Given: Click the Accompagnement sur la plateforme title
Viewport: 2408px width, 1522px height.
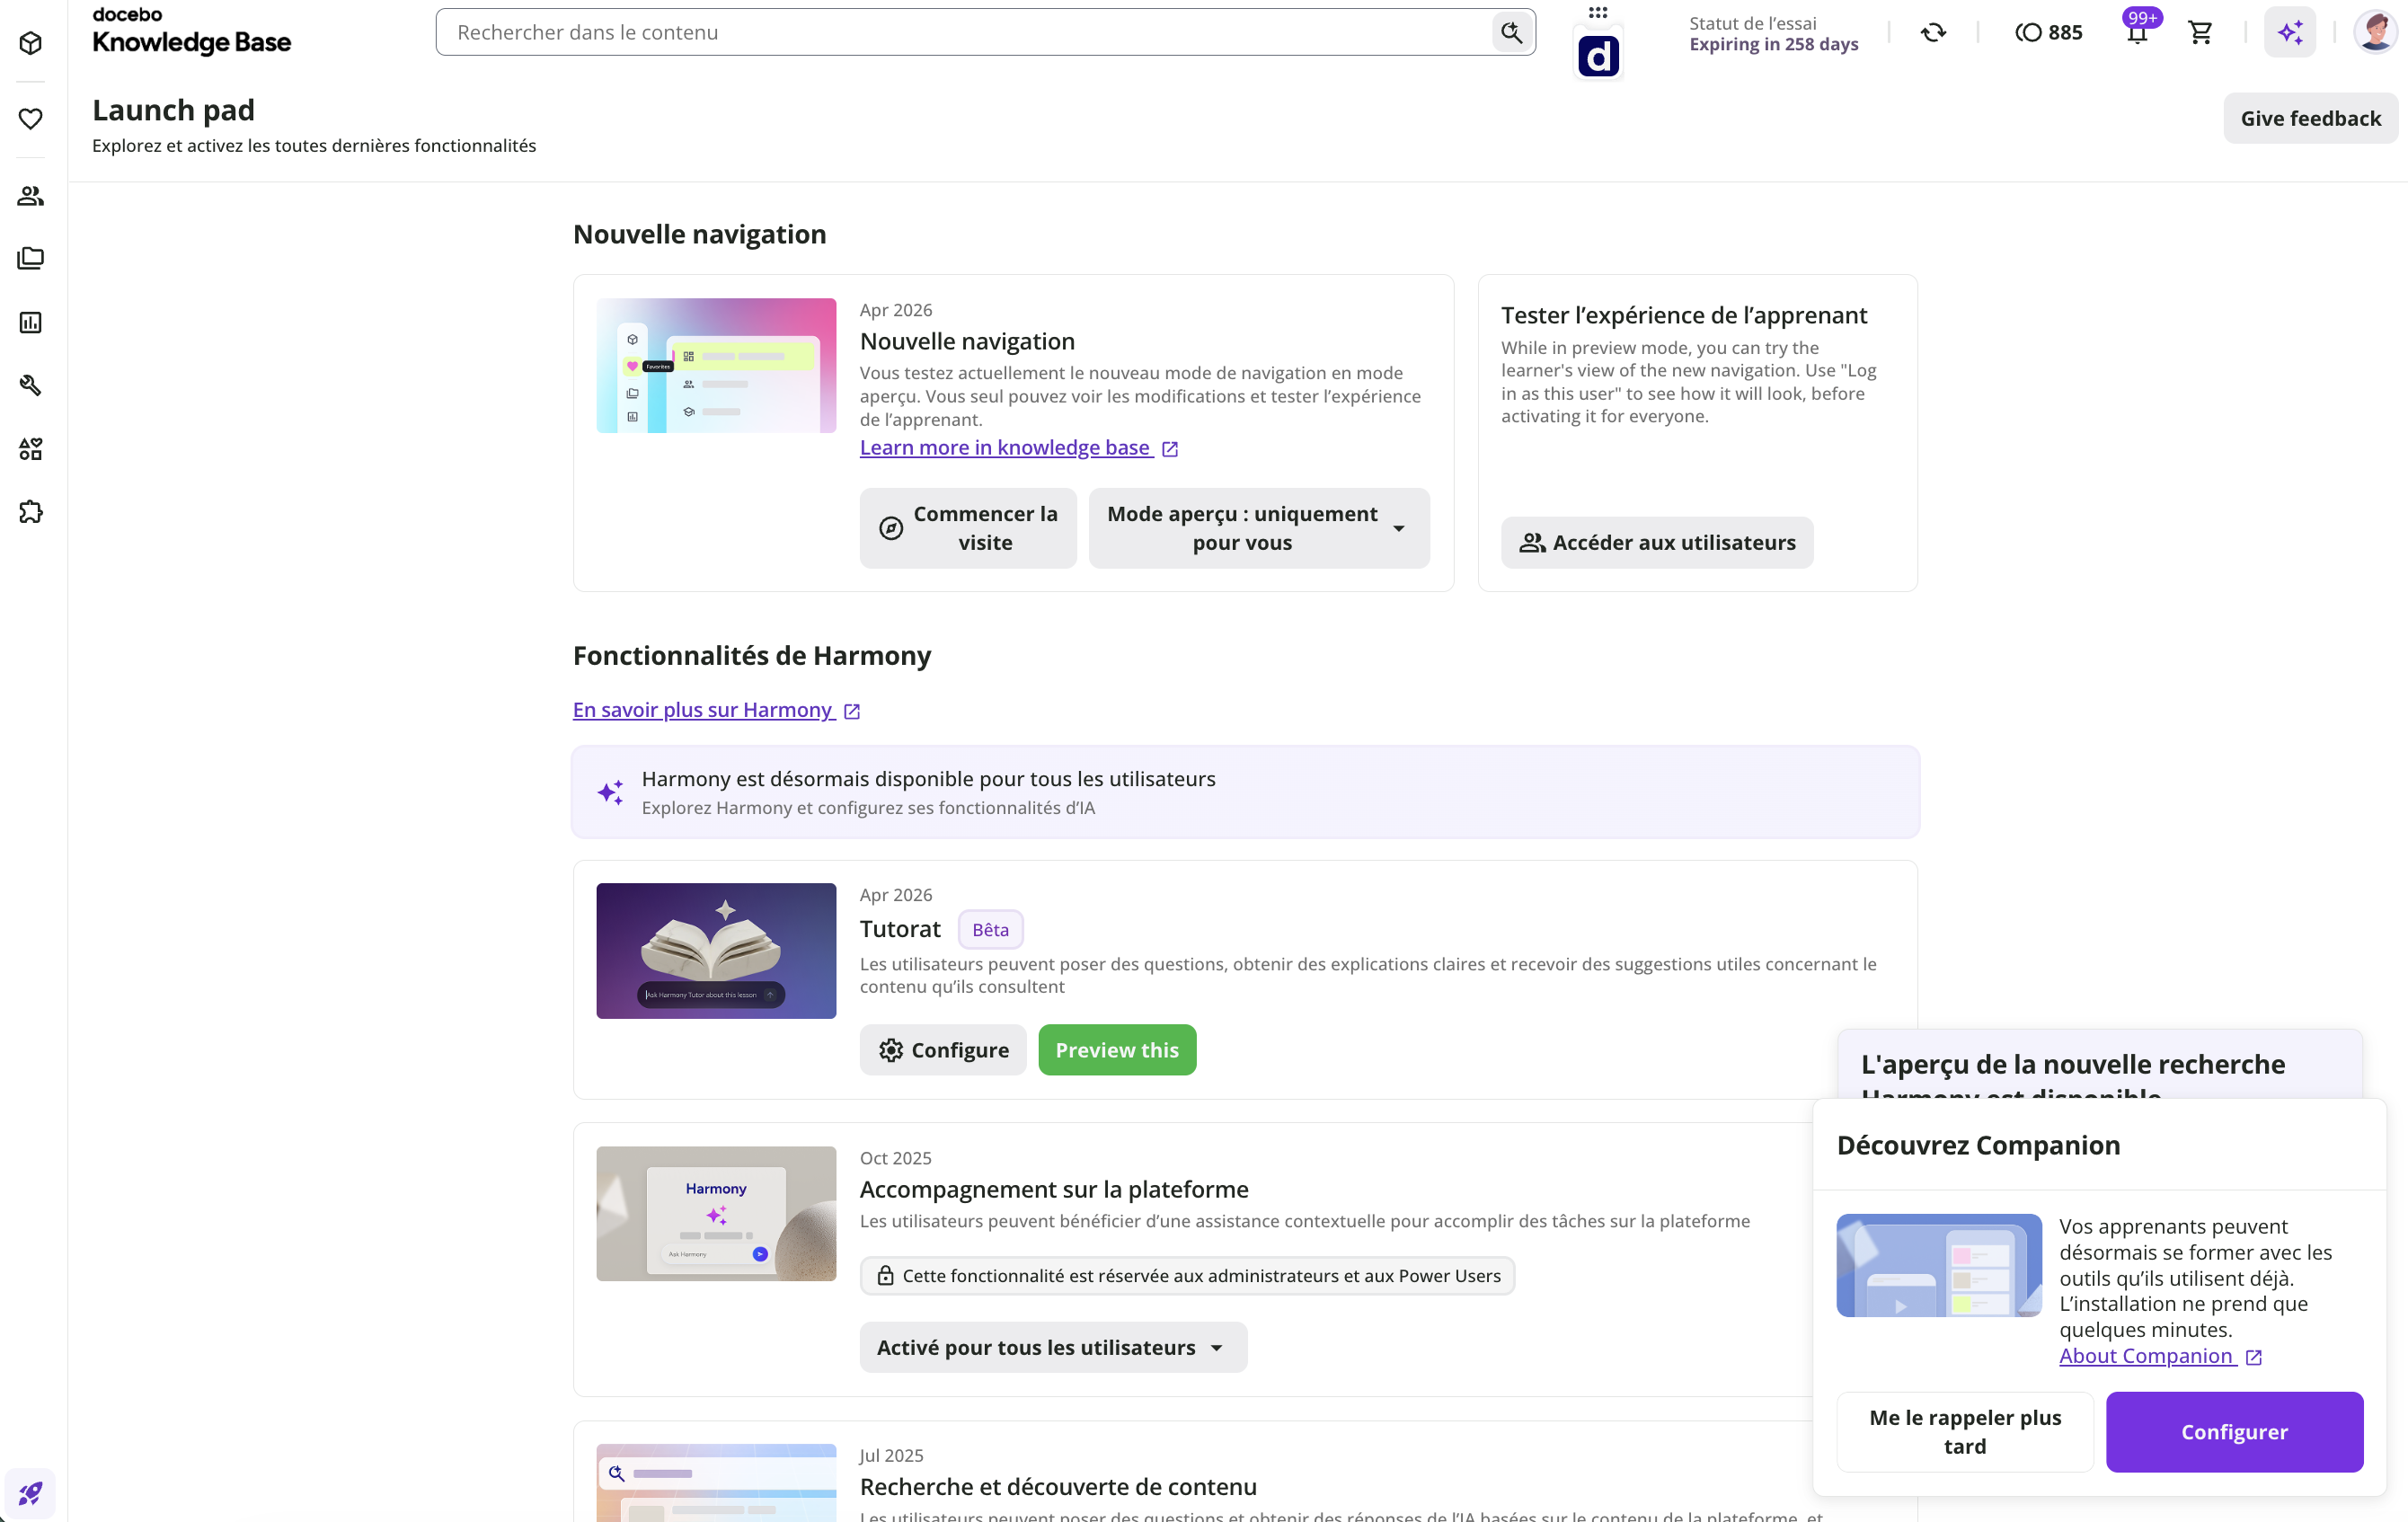Looking at the screenshot, I should coord(1054,1189).
